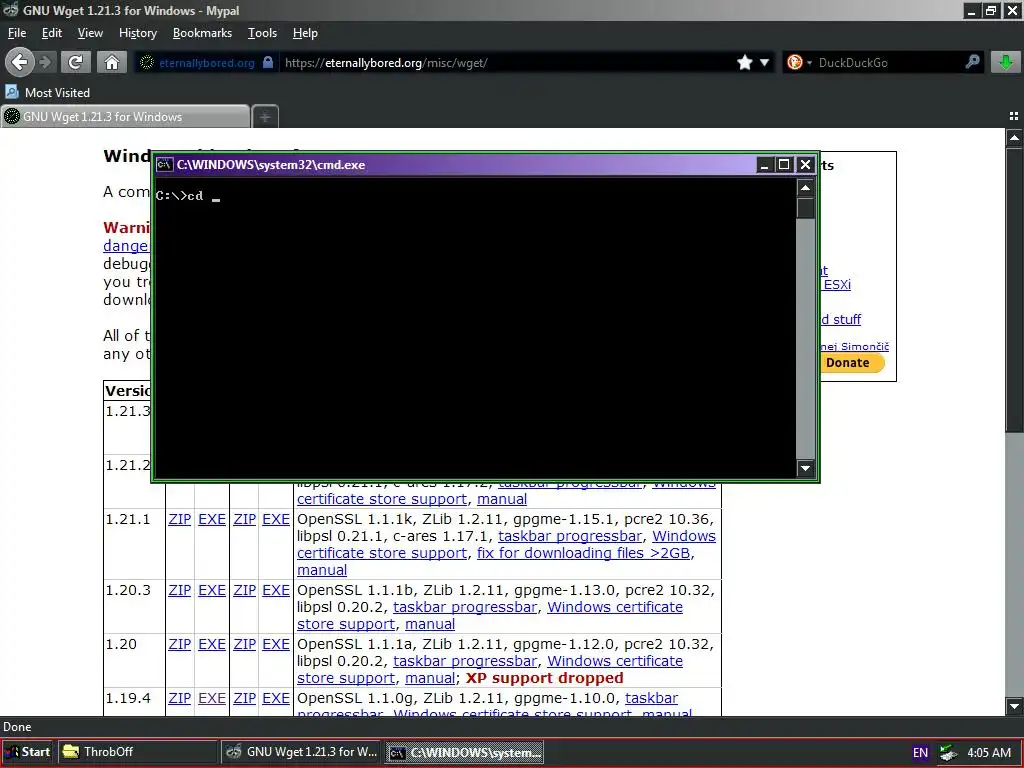Image resolution: width=1024 pixels, height=768 pixels.
Task: Minimize the Mypal browser window
Action: tap(972, 10)
